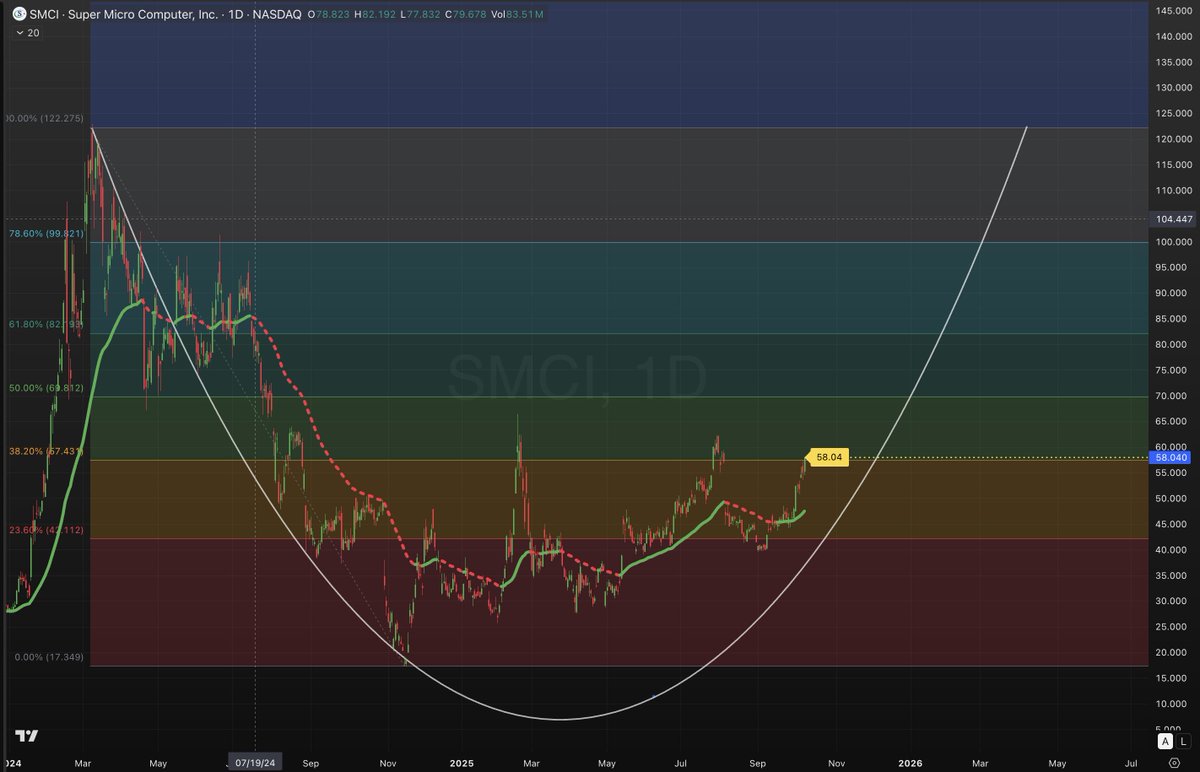This screenshot has height=772, width=1200.
Task: Click the 104.447 crosshair price label
Action: [1172, 218]
